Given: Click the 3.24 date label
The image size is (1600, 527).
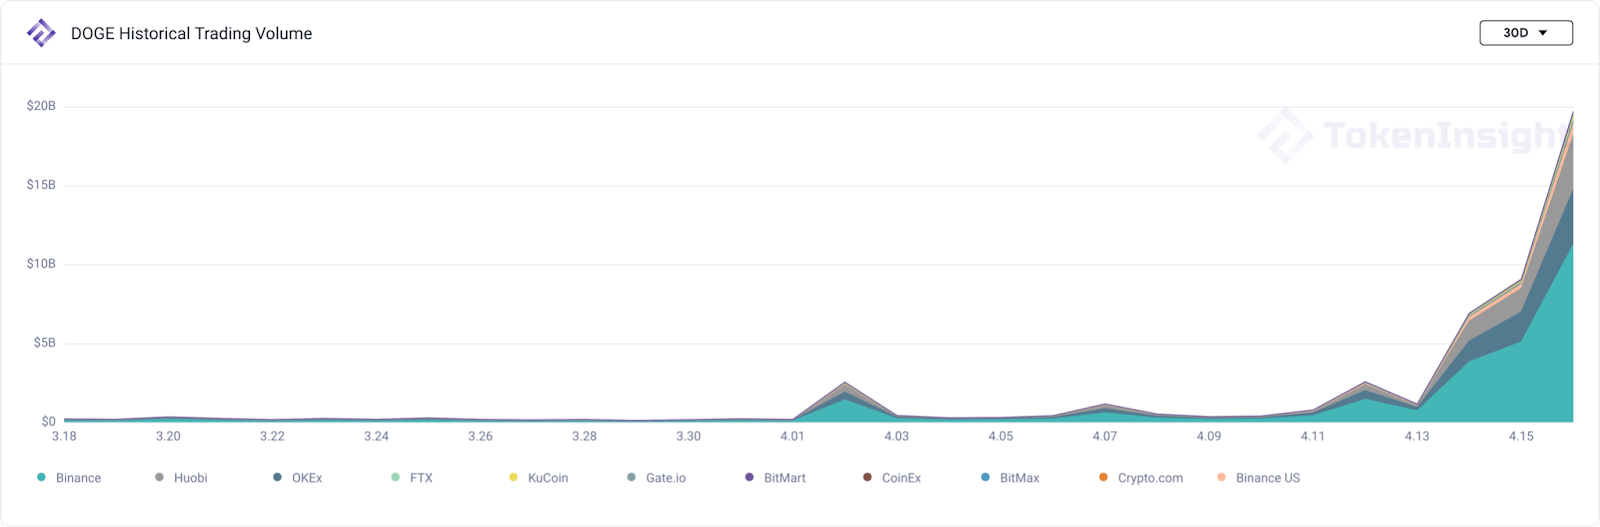Looking at the screenshot, I should pyautogui.click(x=376, y=436).
